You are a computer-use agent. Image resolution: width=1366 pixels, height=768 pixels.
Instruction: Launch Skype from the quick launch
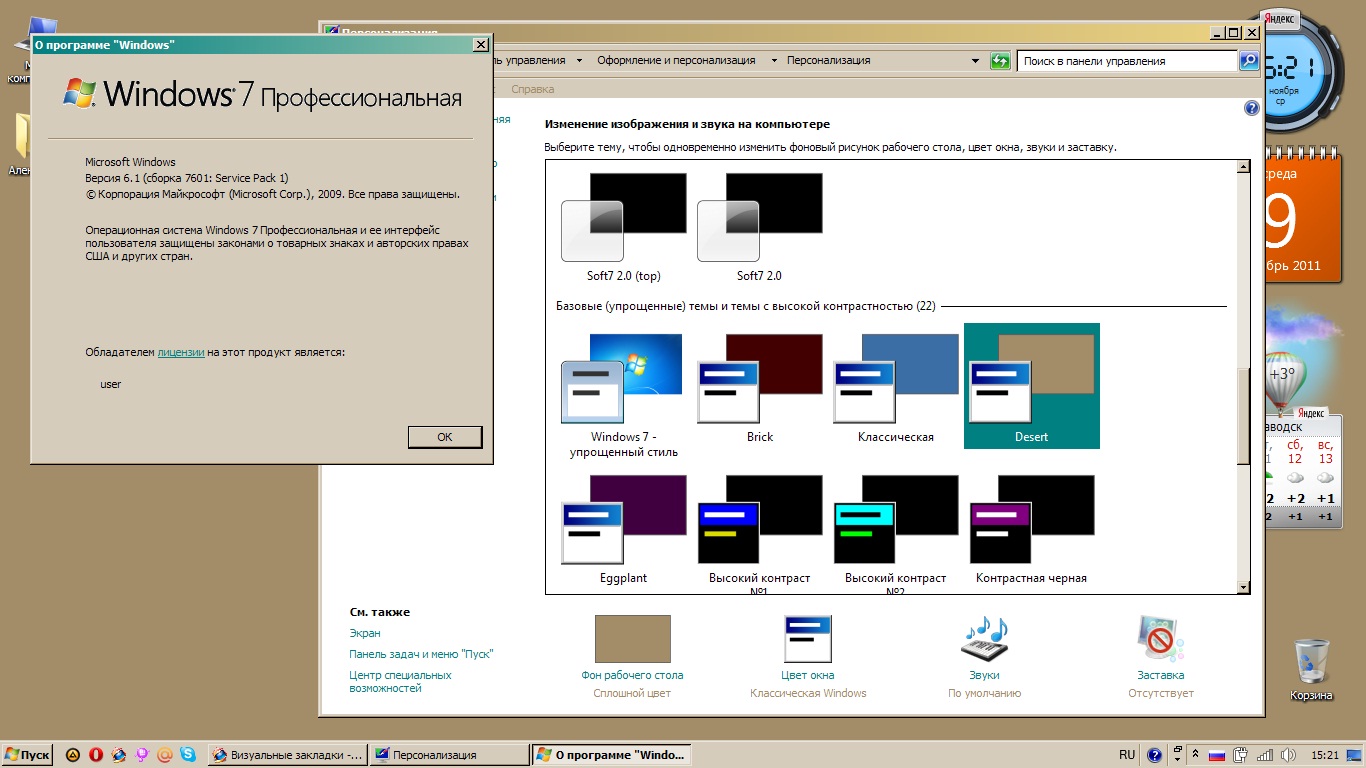(x=188, y=755)
